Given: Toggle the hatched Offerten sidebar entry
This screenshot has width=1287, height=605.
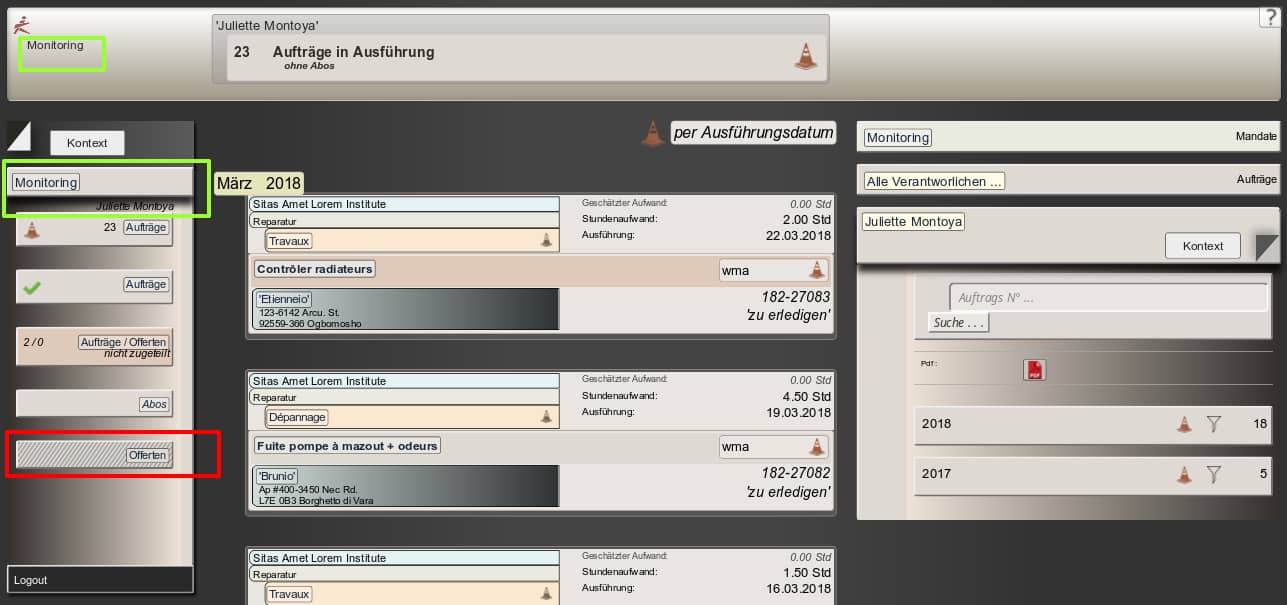Looking at the screenshot, I should click(x=94, y=456).
